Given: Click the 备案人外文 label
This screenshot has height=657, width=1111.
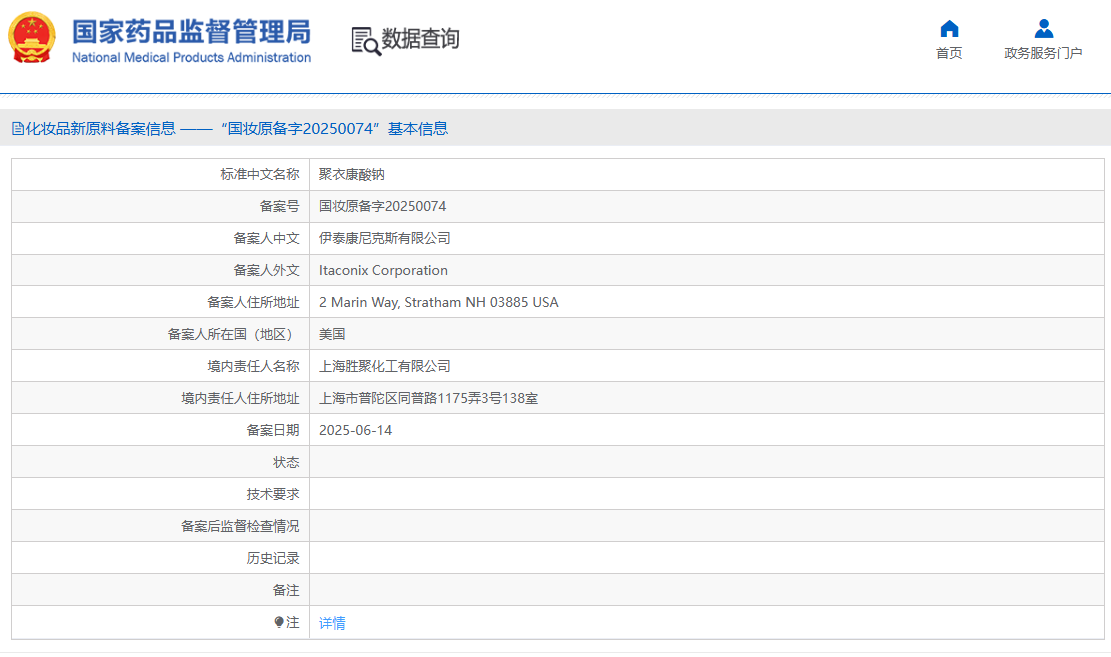Looking at the screenshot, I should pos(266,270).
